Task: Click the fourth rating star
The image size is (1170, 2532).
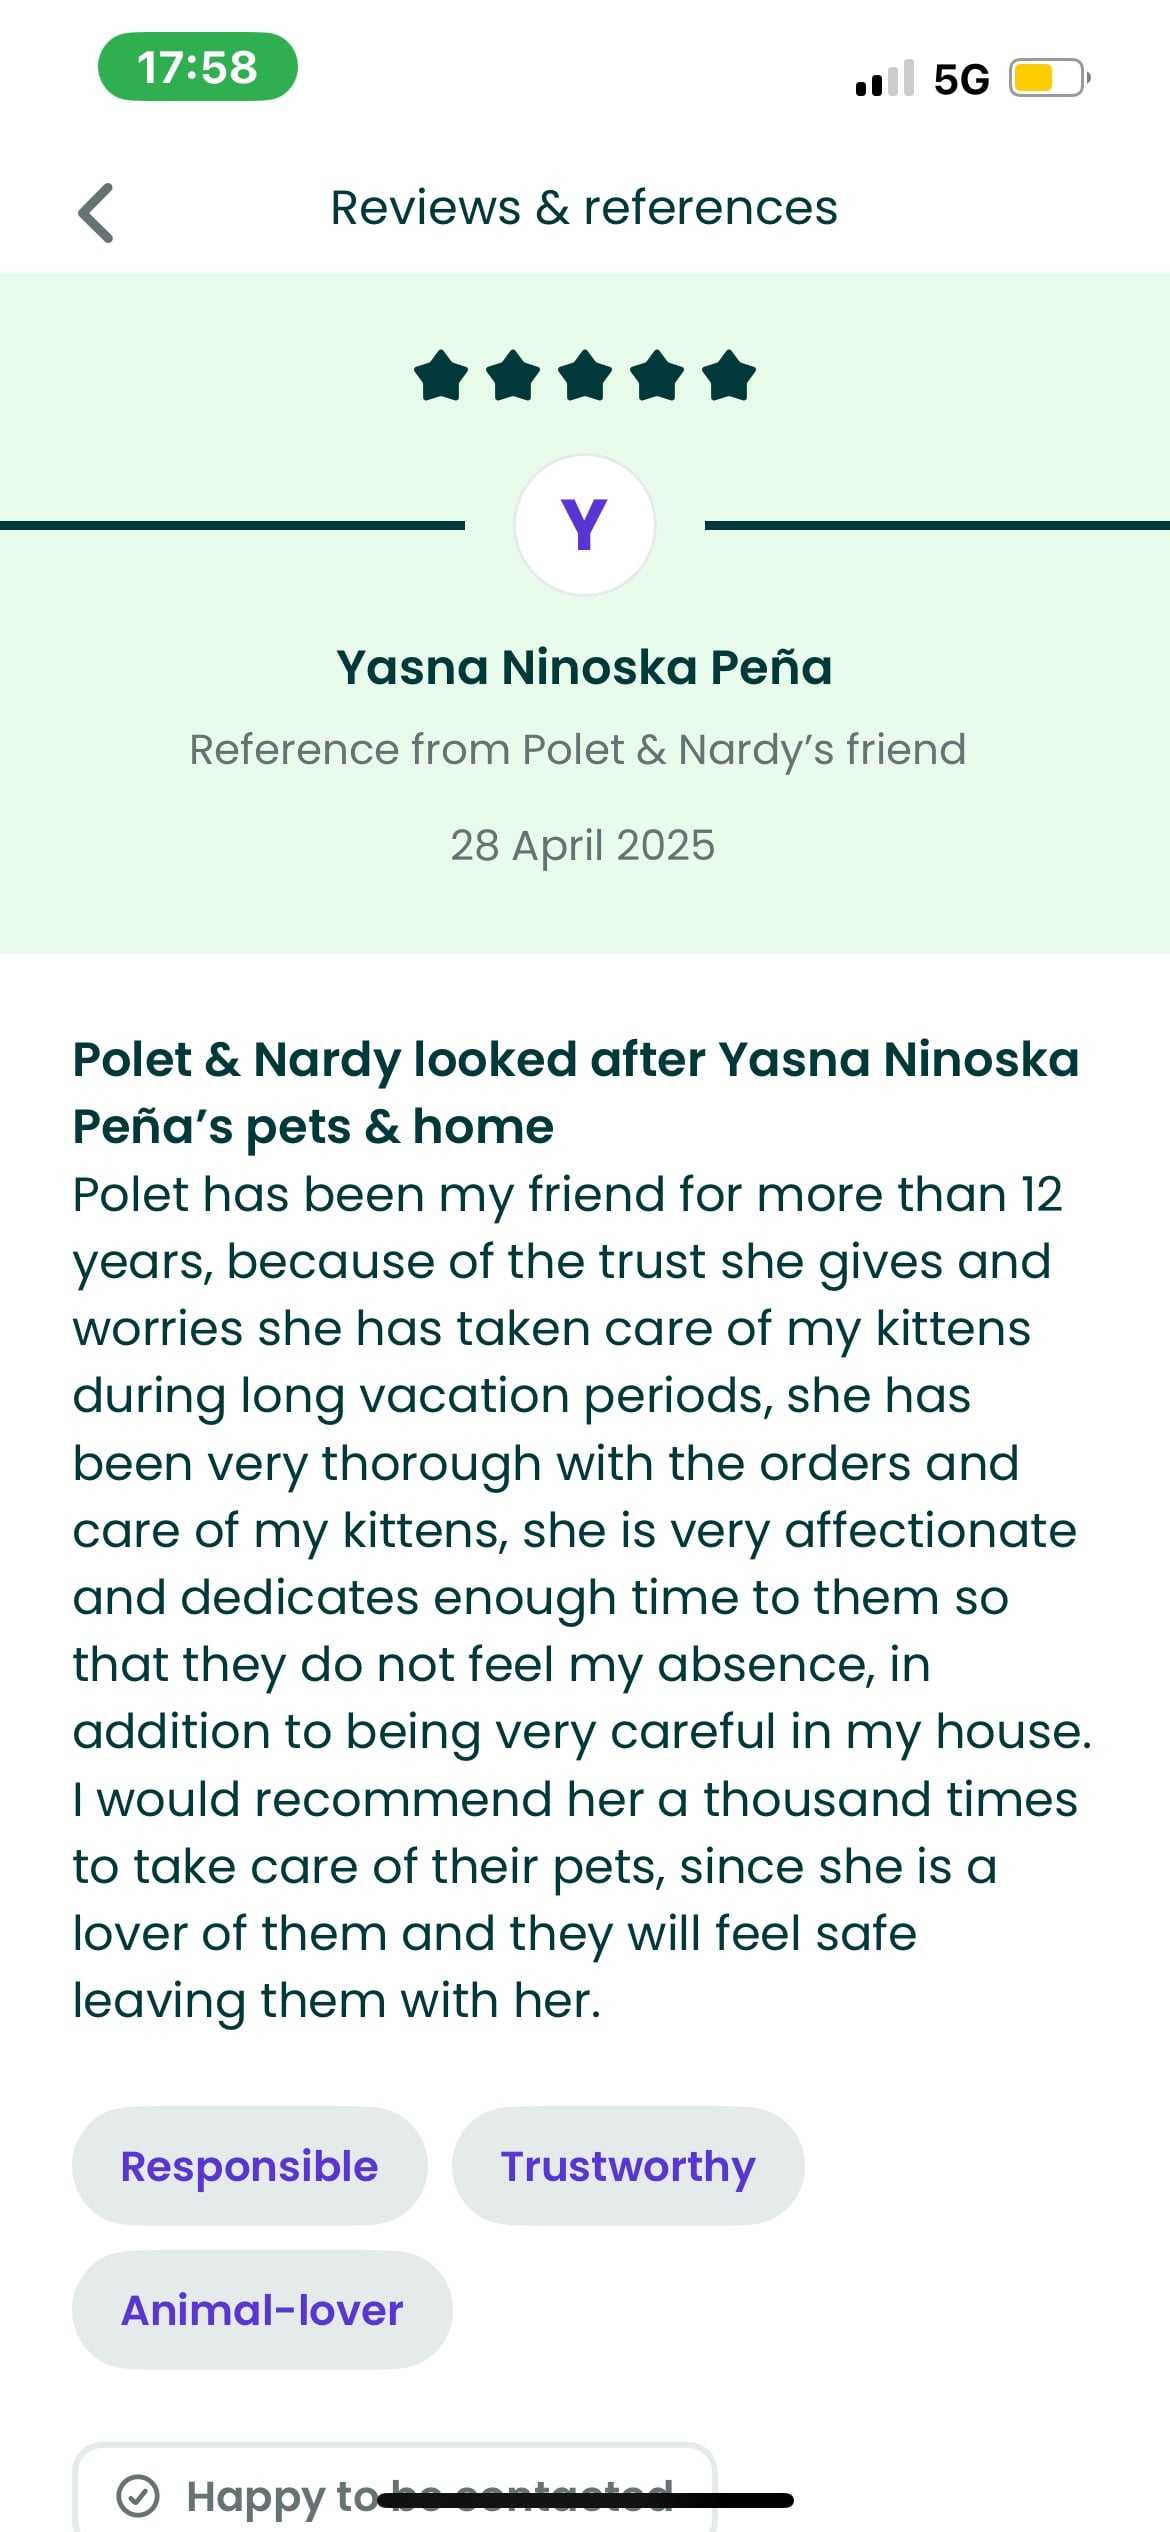Action: [657, 376]
